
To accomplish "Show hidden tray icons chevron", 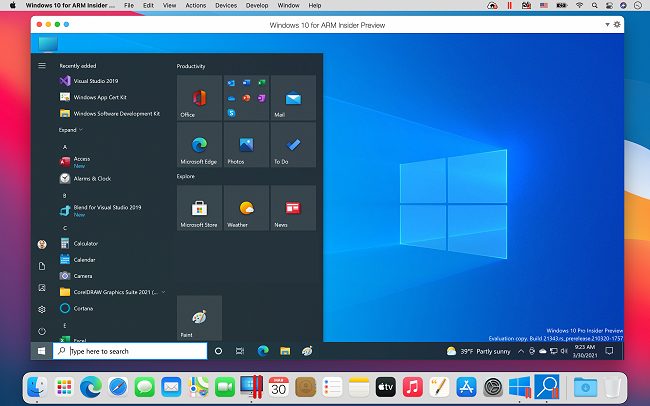I will tap(521, 351).
